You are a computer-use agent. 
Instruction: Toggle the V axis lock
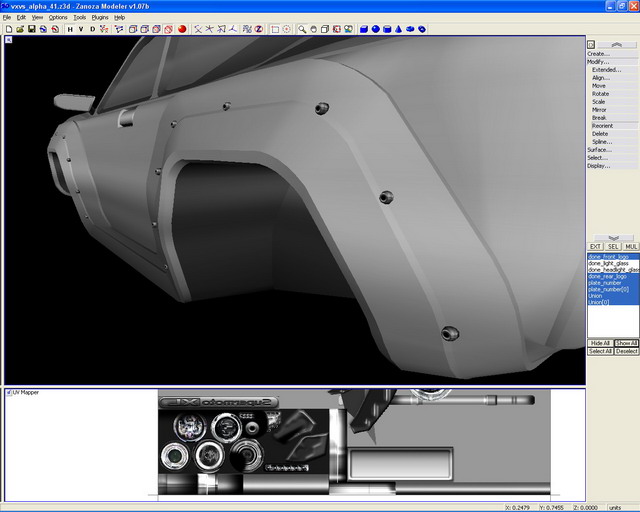(81, 29)
